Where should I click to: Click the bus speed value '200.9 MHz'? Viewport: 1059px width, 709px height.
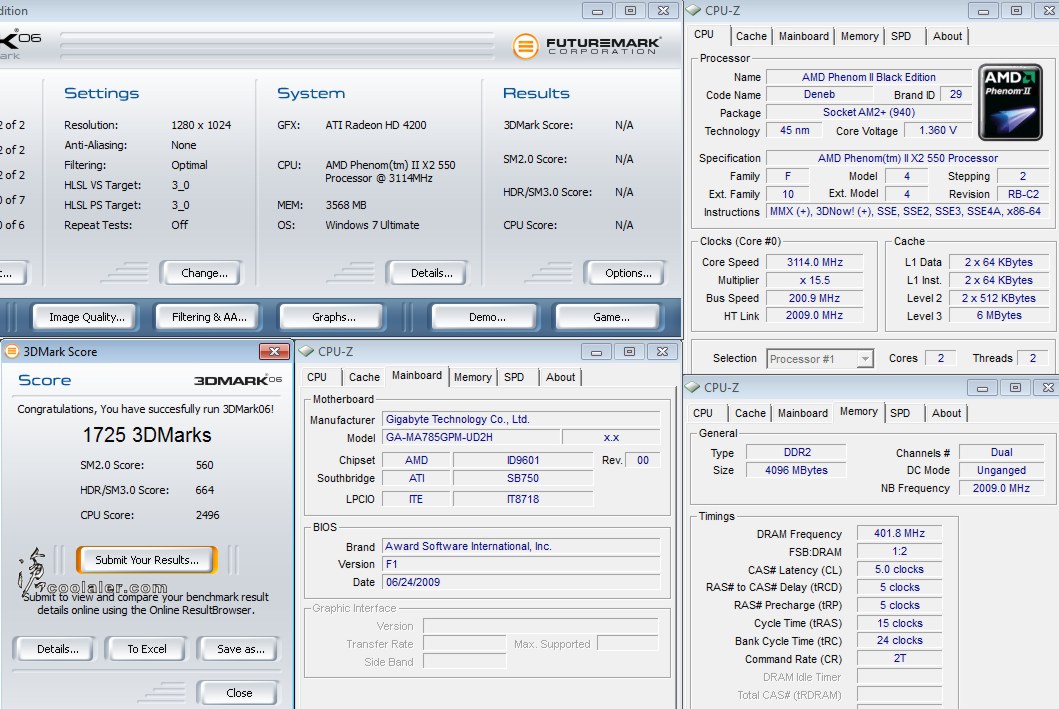815,298
